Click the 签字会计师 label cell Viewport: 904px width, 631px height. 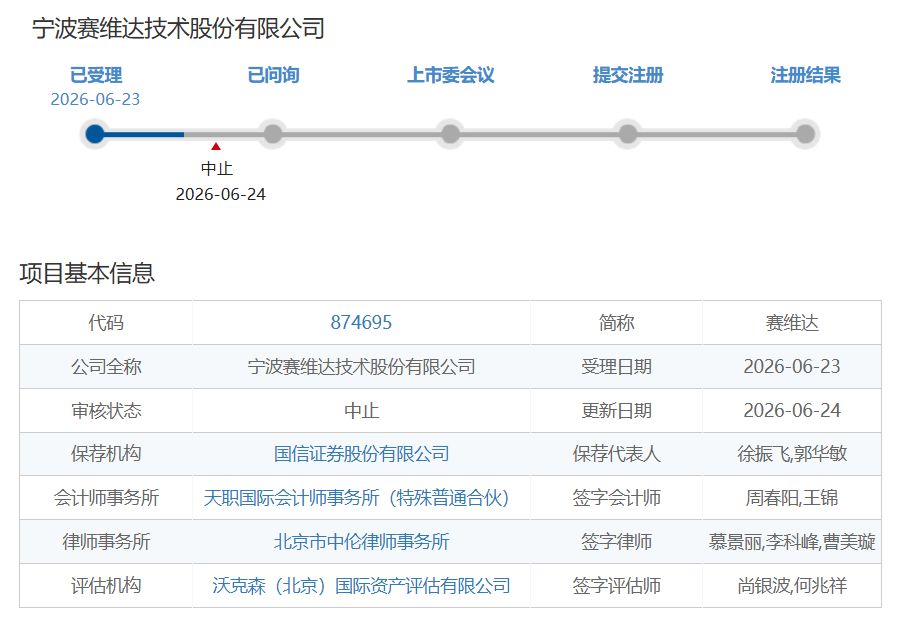click(x=616, y=498)
